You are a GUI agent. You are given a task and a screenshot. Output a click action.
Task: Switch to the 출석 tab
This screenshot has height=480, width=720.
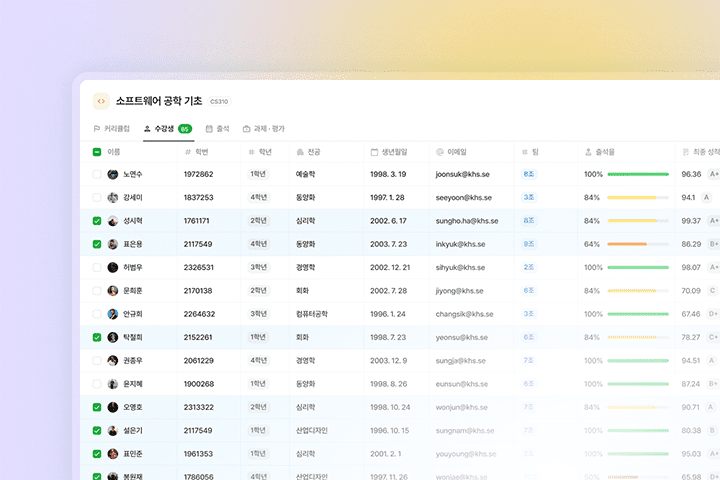217,129
